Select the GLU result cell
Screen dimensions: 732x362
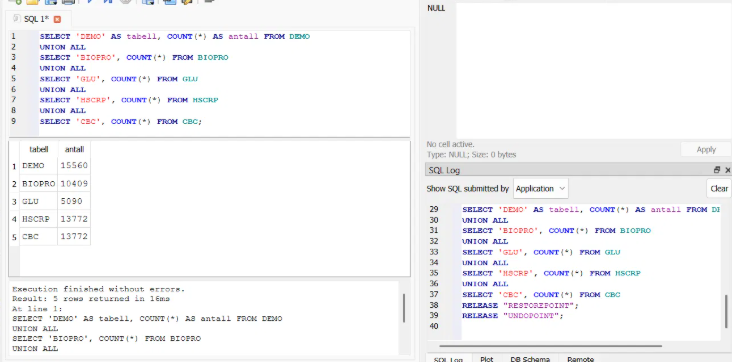pos(39,201)
